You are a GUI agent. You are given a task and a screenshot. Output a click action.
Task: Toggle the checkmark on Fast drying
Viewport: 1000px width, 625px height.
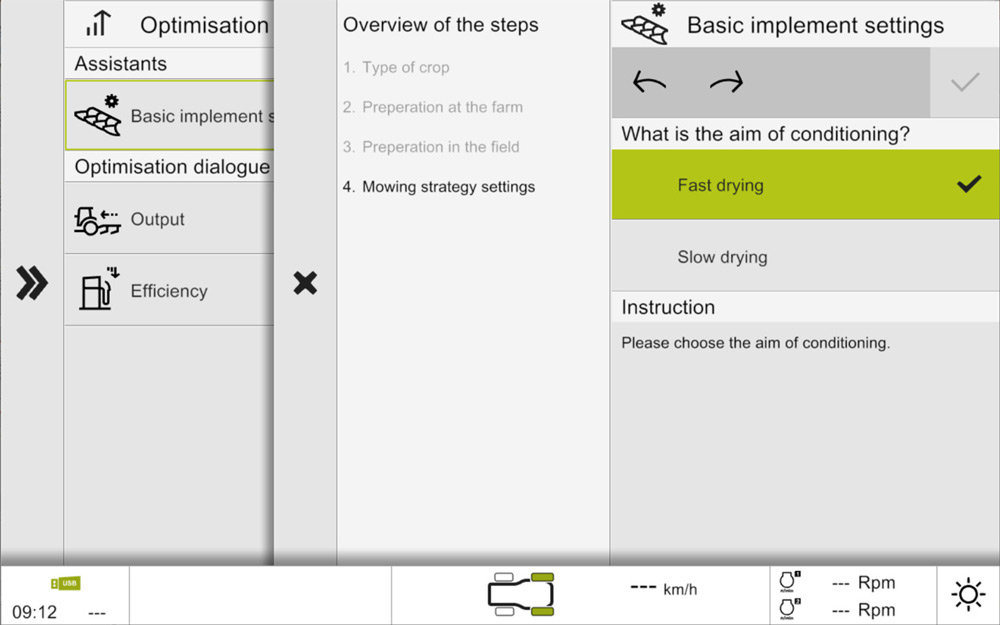969,184
